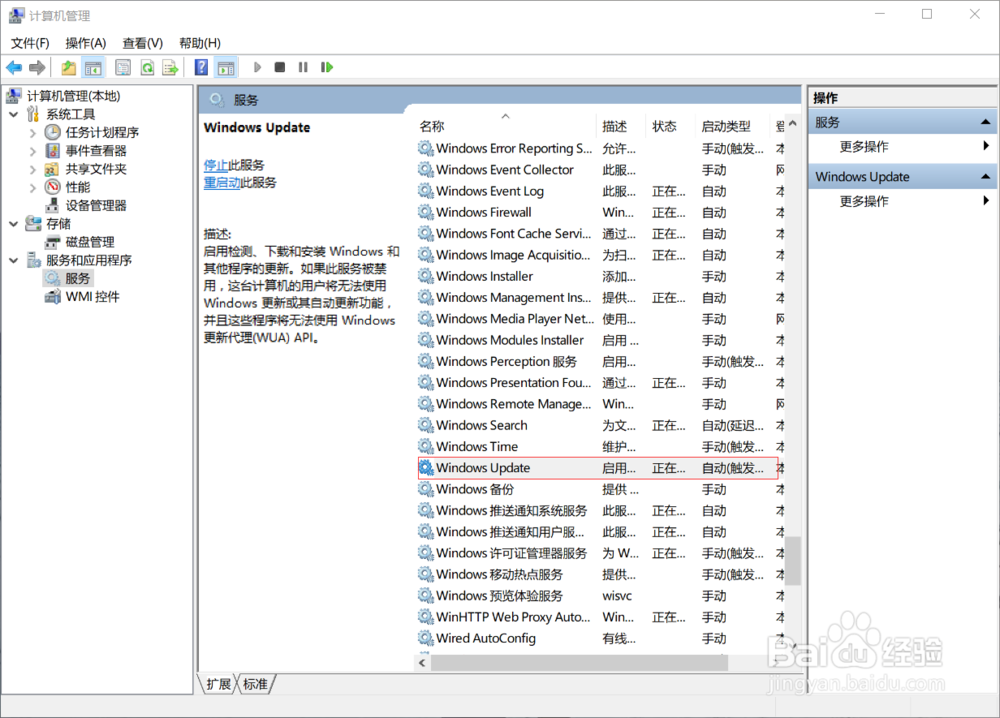Select the Windows Search service row
Image resolution: width=1000 pixels, height=718 pixels.
pos(600,425)
